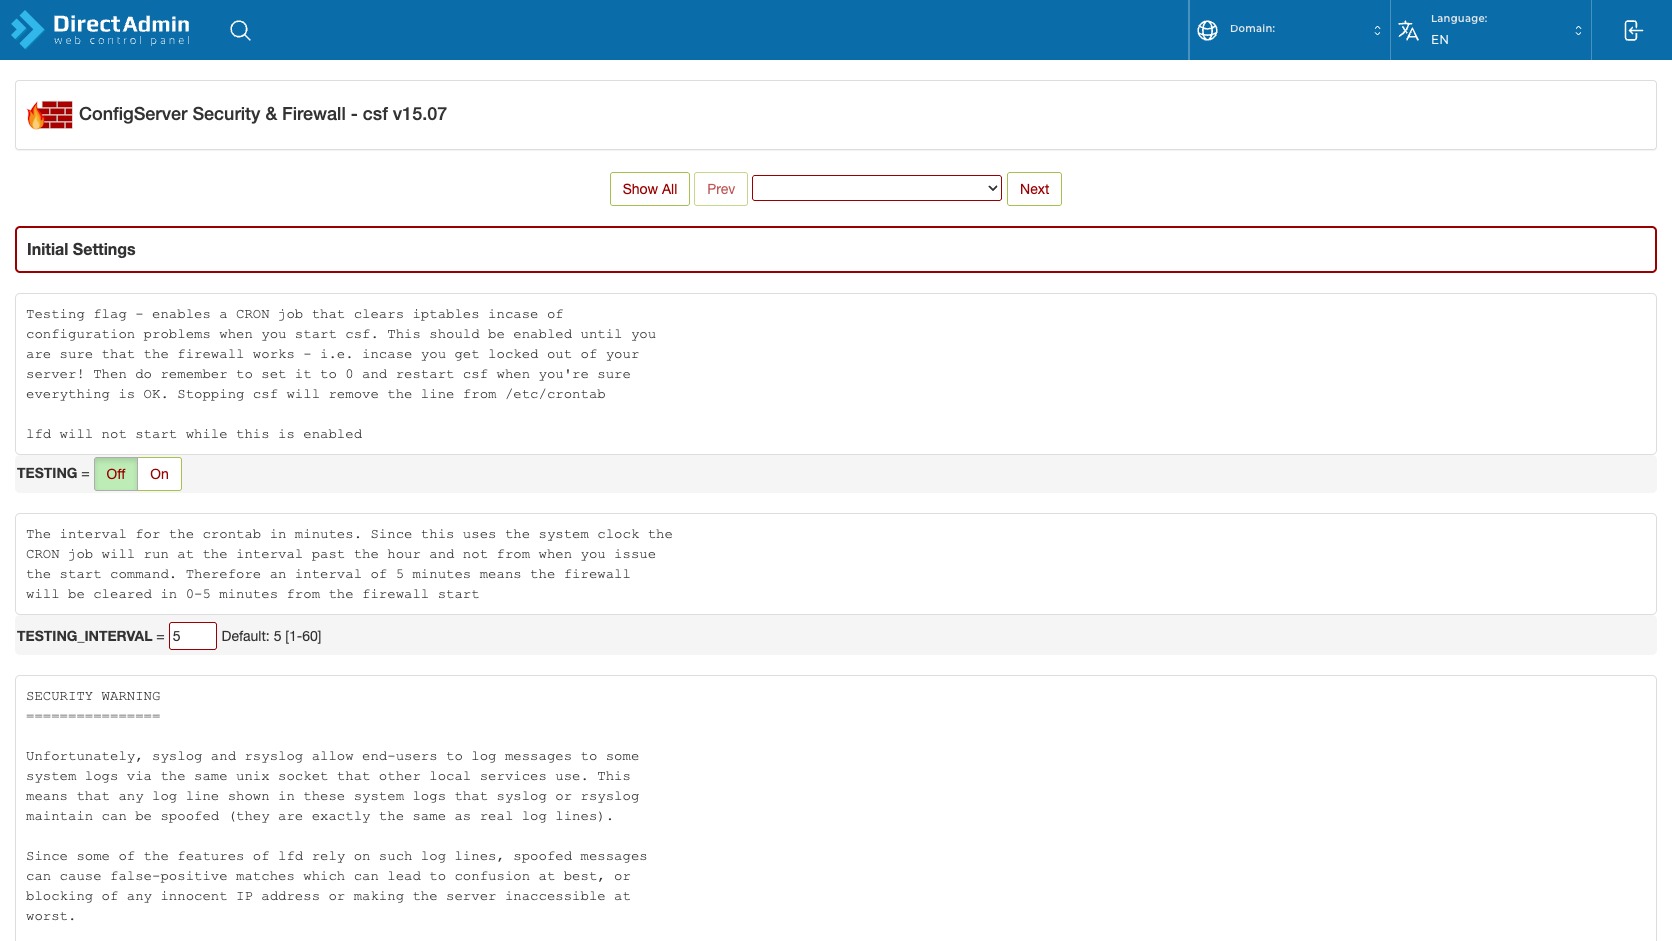1672x941 pixels.
Task: Open the Domain selector dropdown
Action: click(1290, 30)
